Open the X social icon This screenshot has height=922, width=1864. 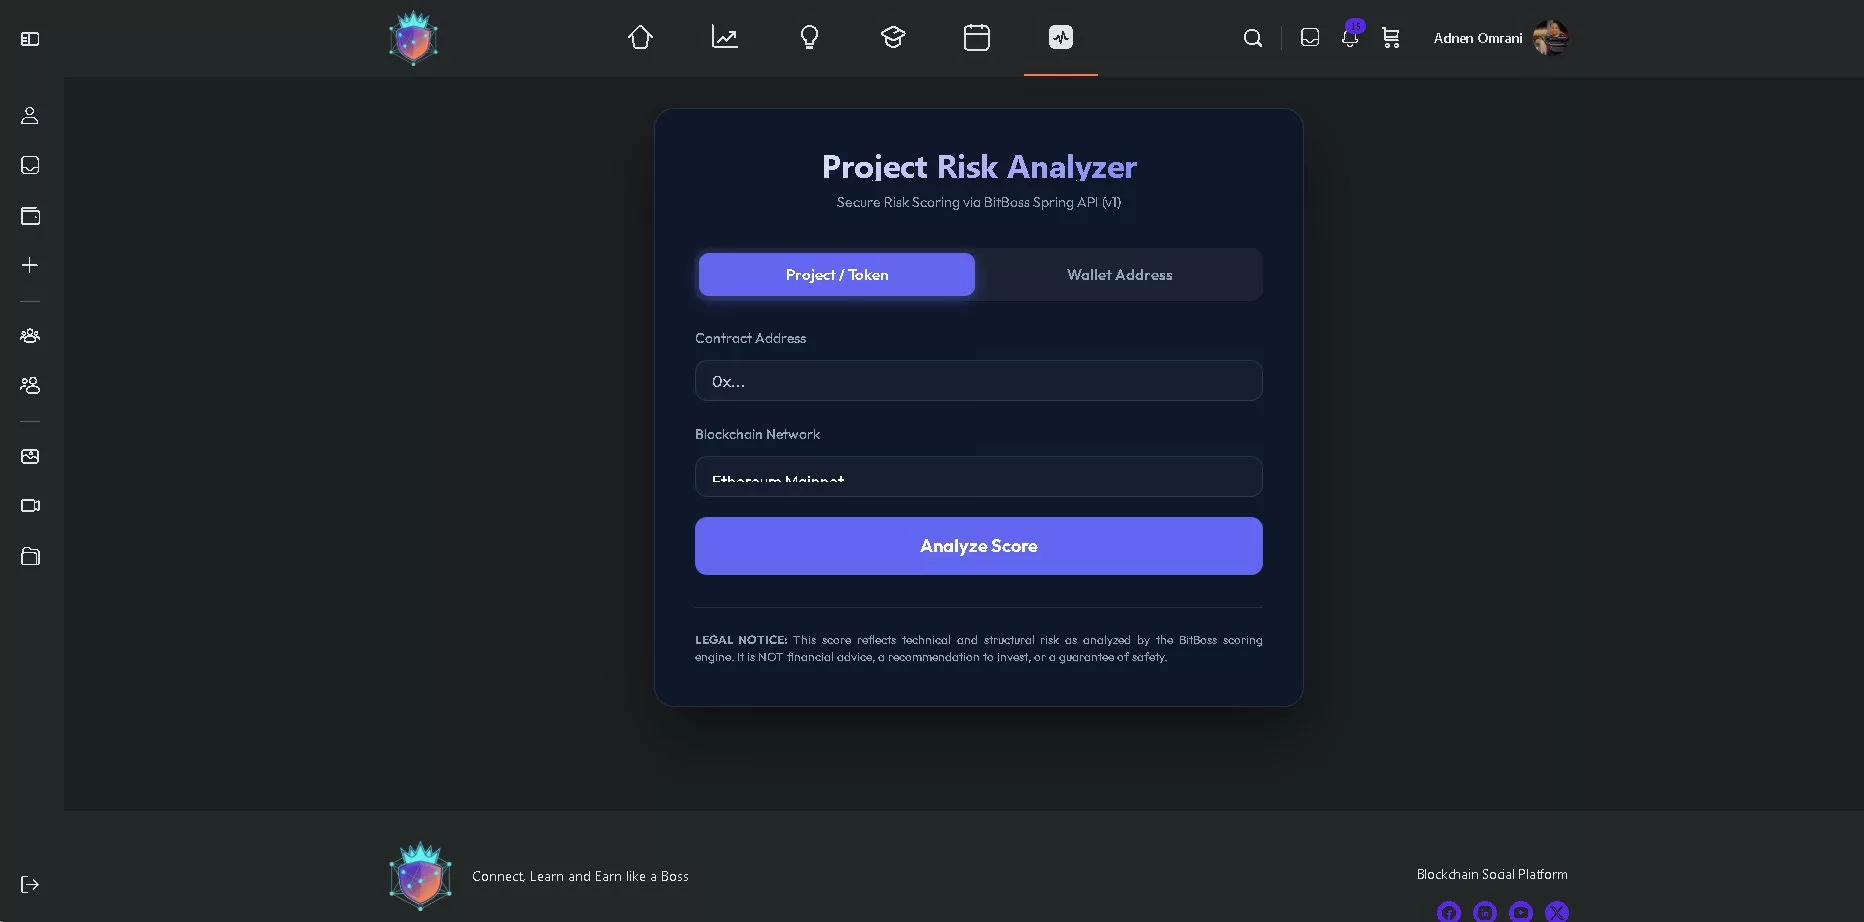point(1557,911)
